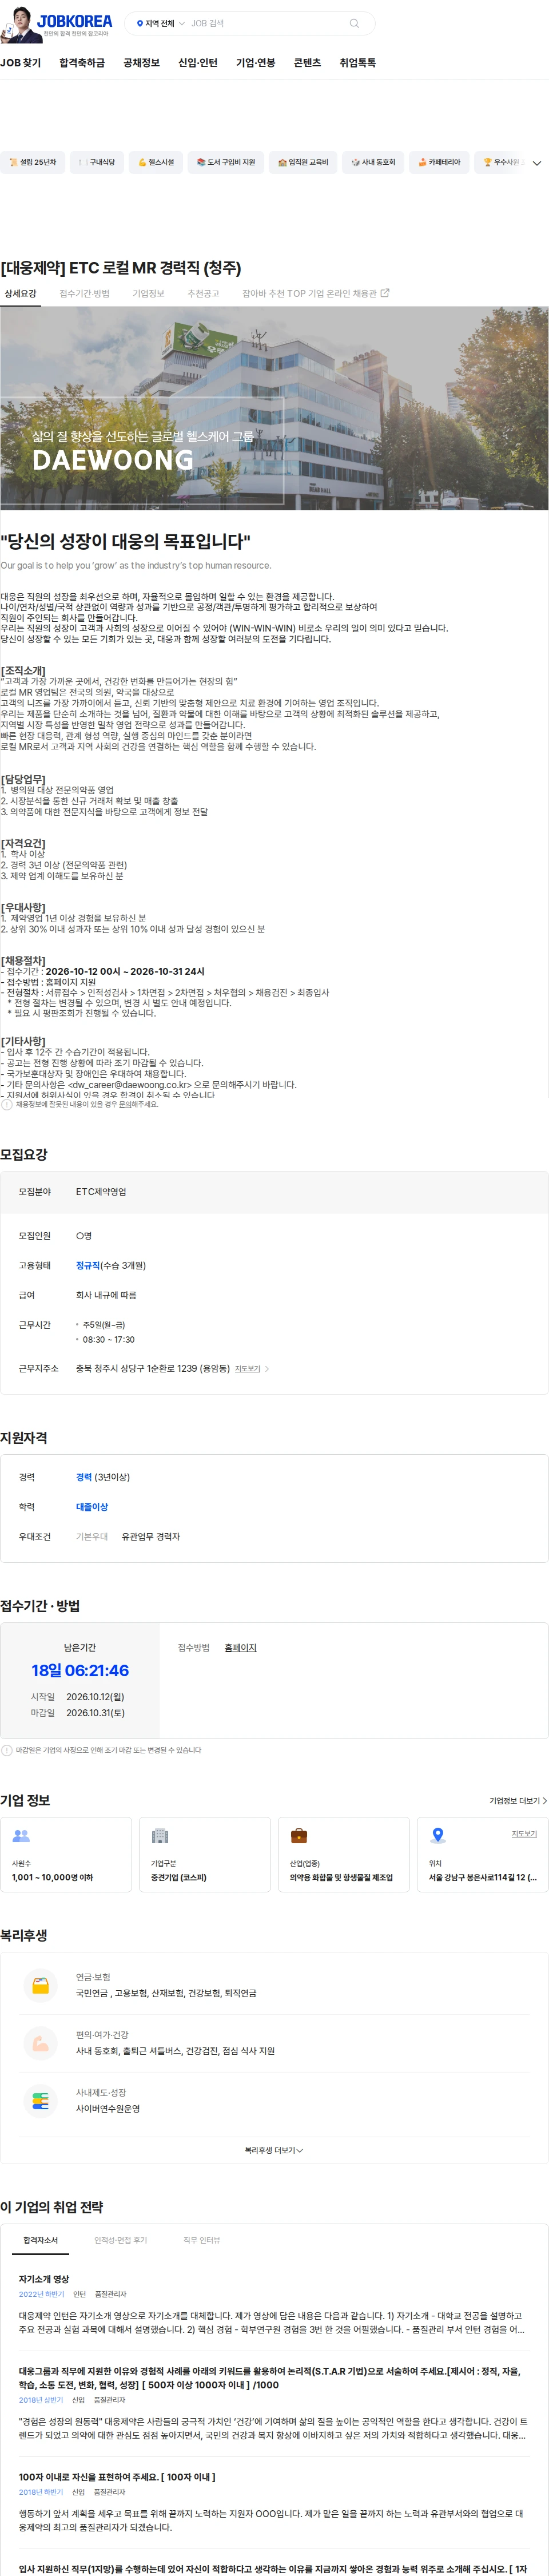Click the 서울 강남구 봉은사로114길 address text
The height and width of the screenshot is (2576, 549).
point(482,1878)
